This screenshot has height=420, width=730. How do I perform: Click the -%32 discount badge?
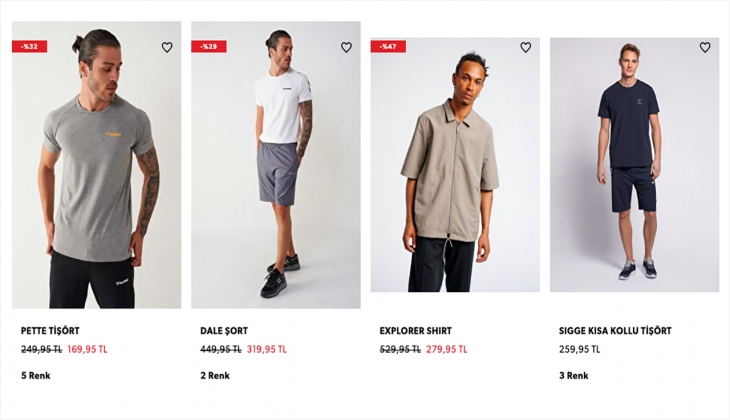[x=29, y=47]
